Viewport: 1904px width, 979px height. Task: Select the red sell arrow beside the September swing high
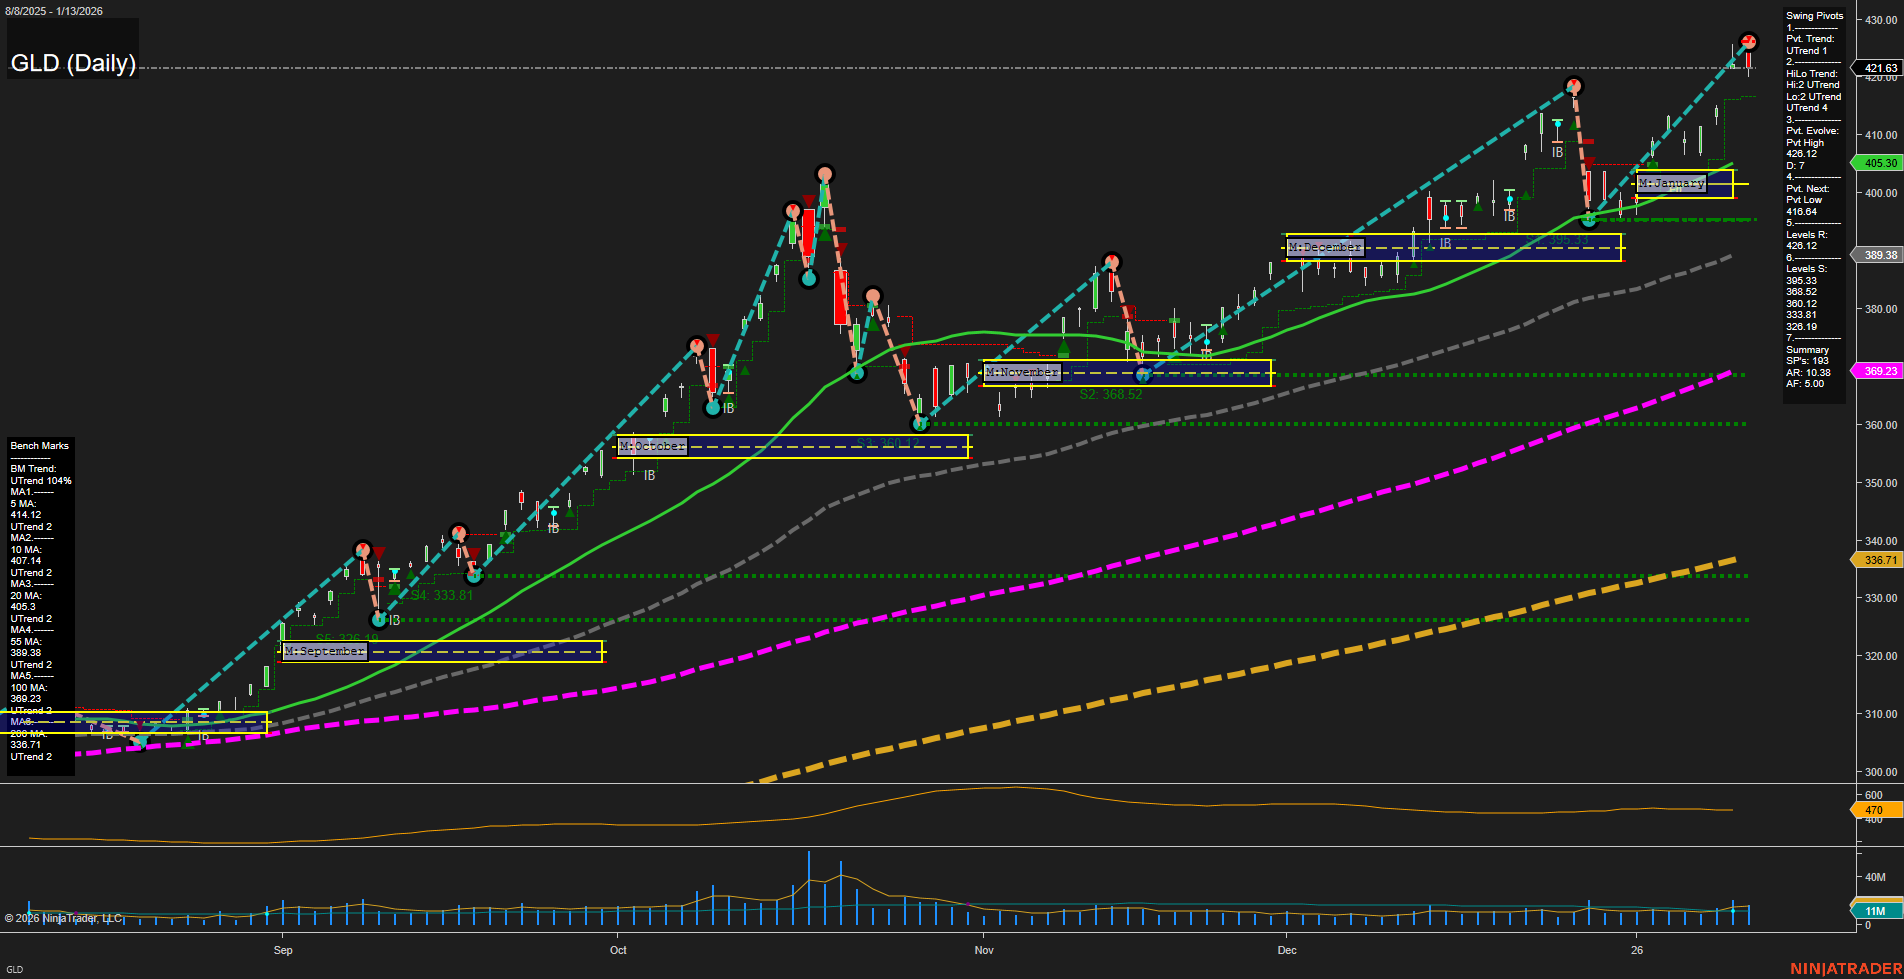378,553
